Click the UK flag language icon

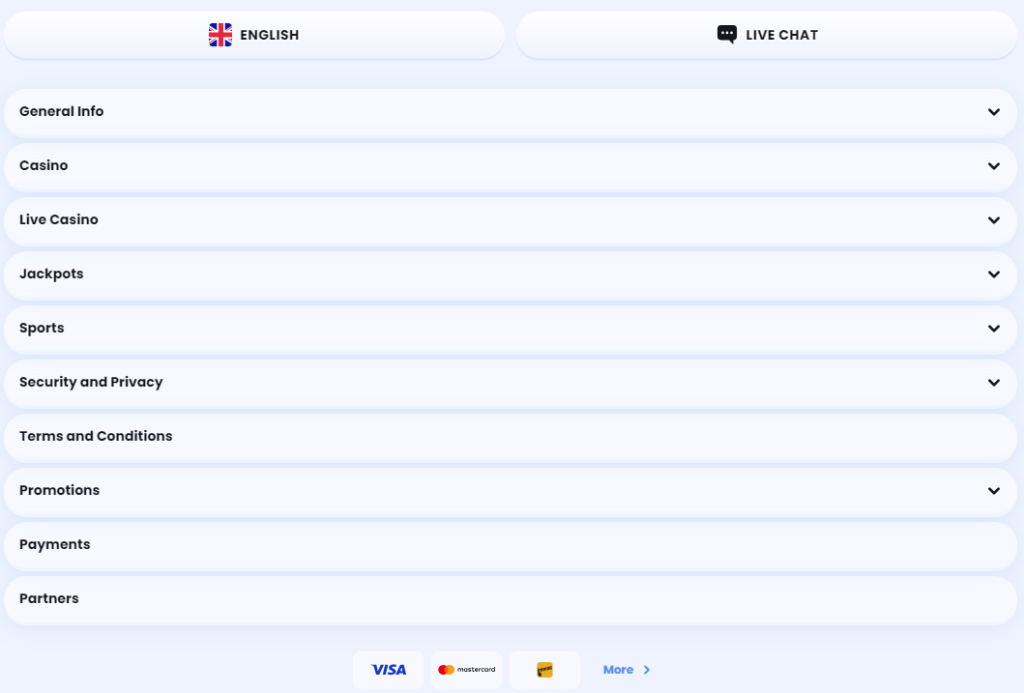coord(220,35)
